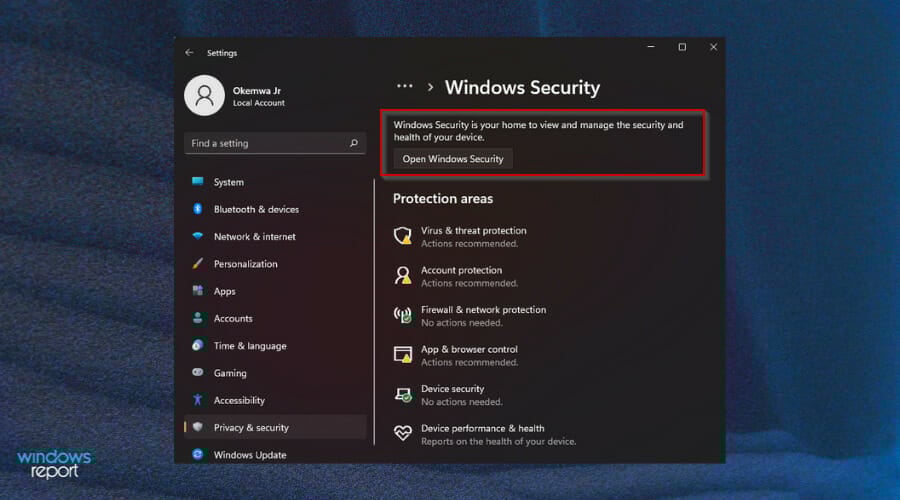The image size is (900, 500).
Task: Minimize the Settings window
Action: click(x=651, y=47)
